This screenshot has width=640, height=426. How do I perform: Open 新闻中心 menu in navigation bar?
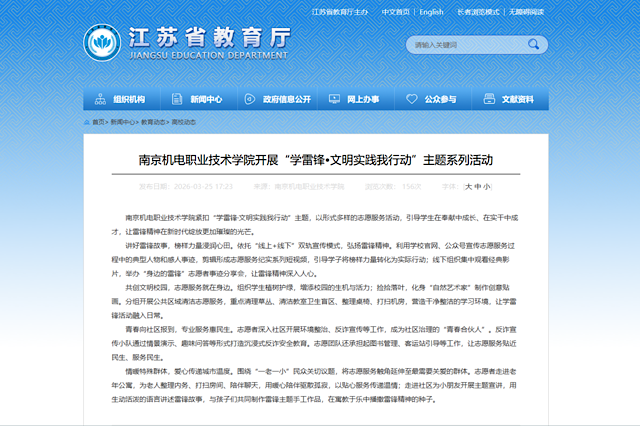point(206,100)
